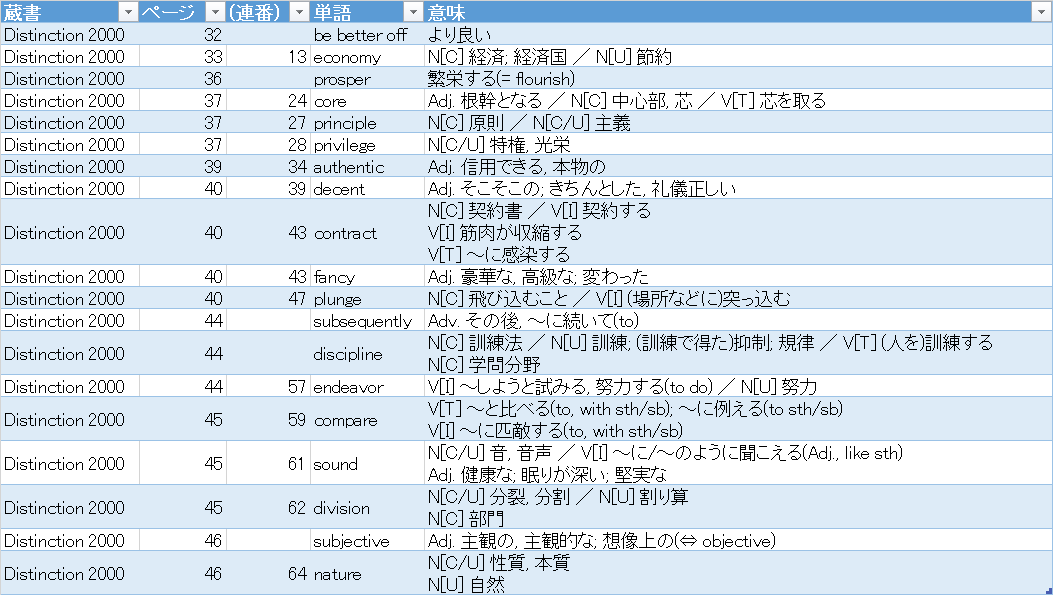Open the 単語 column filter dropdown
Screen dimensions: 1053x595
[x=412, y=12]
